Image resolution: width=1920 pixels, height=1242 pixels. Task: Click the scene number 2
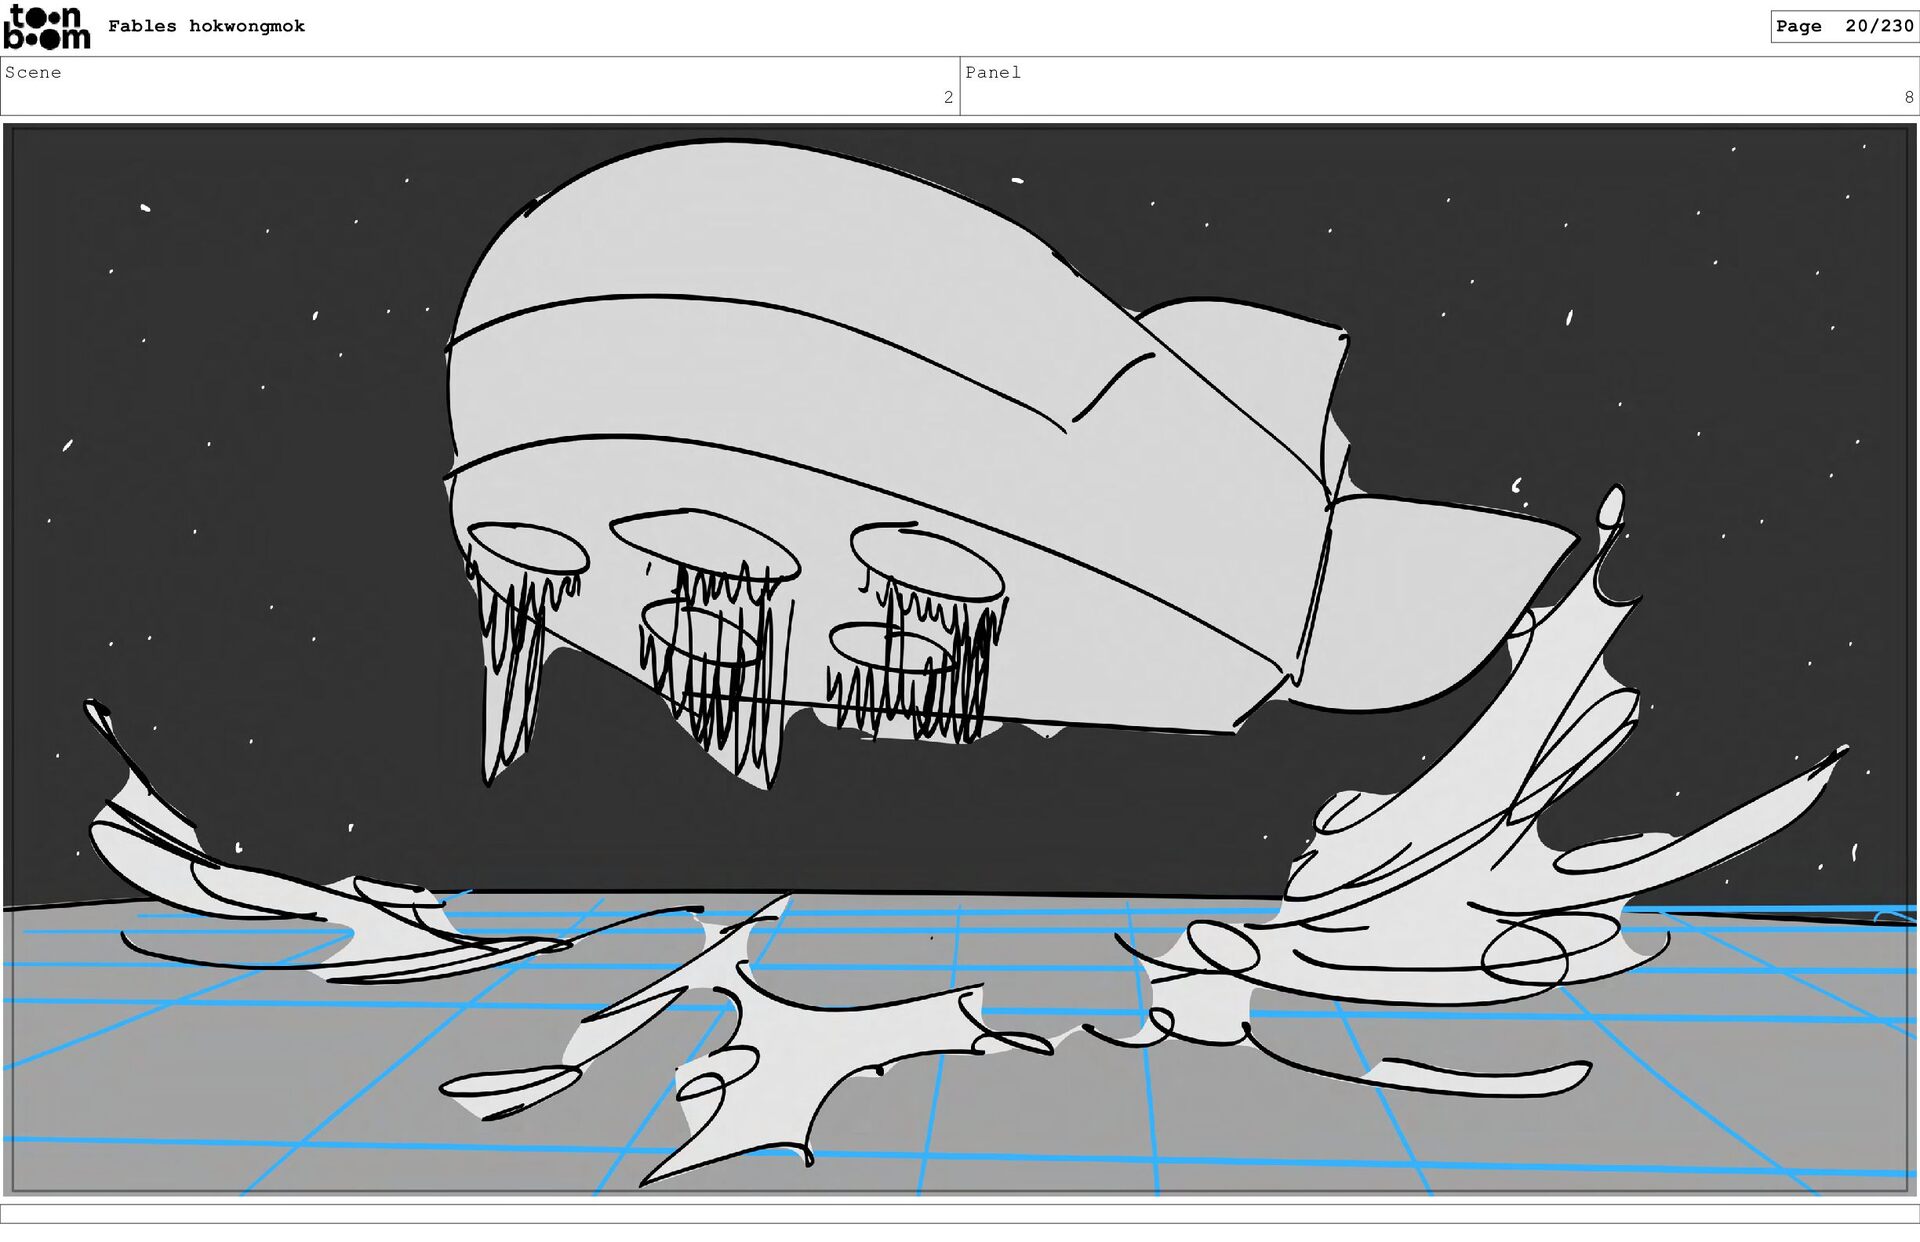pyautogui.click(x=948, y=97)
